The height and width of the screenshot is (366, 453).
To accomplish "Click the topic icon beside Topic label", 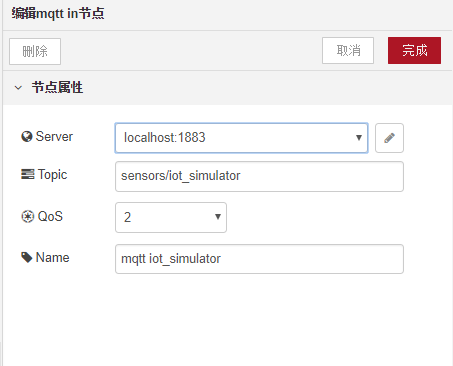I will tap(27, 174).
